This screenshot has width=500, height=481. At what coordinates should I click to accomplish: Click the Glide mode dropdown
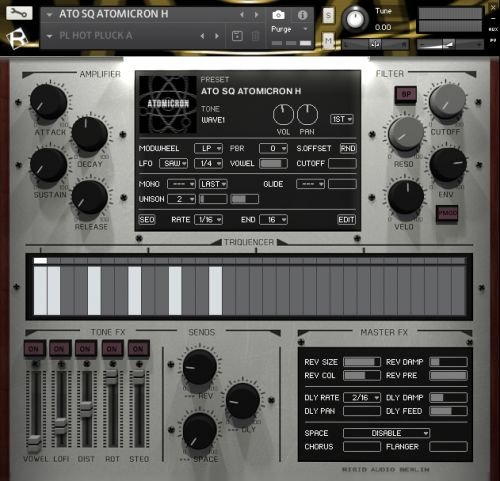pyautogui.click(x=310, y=184)
